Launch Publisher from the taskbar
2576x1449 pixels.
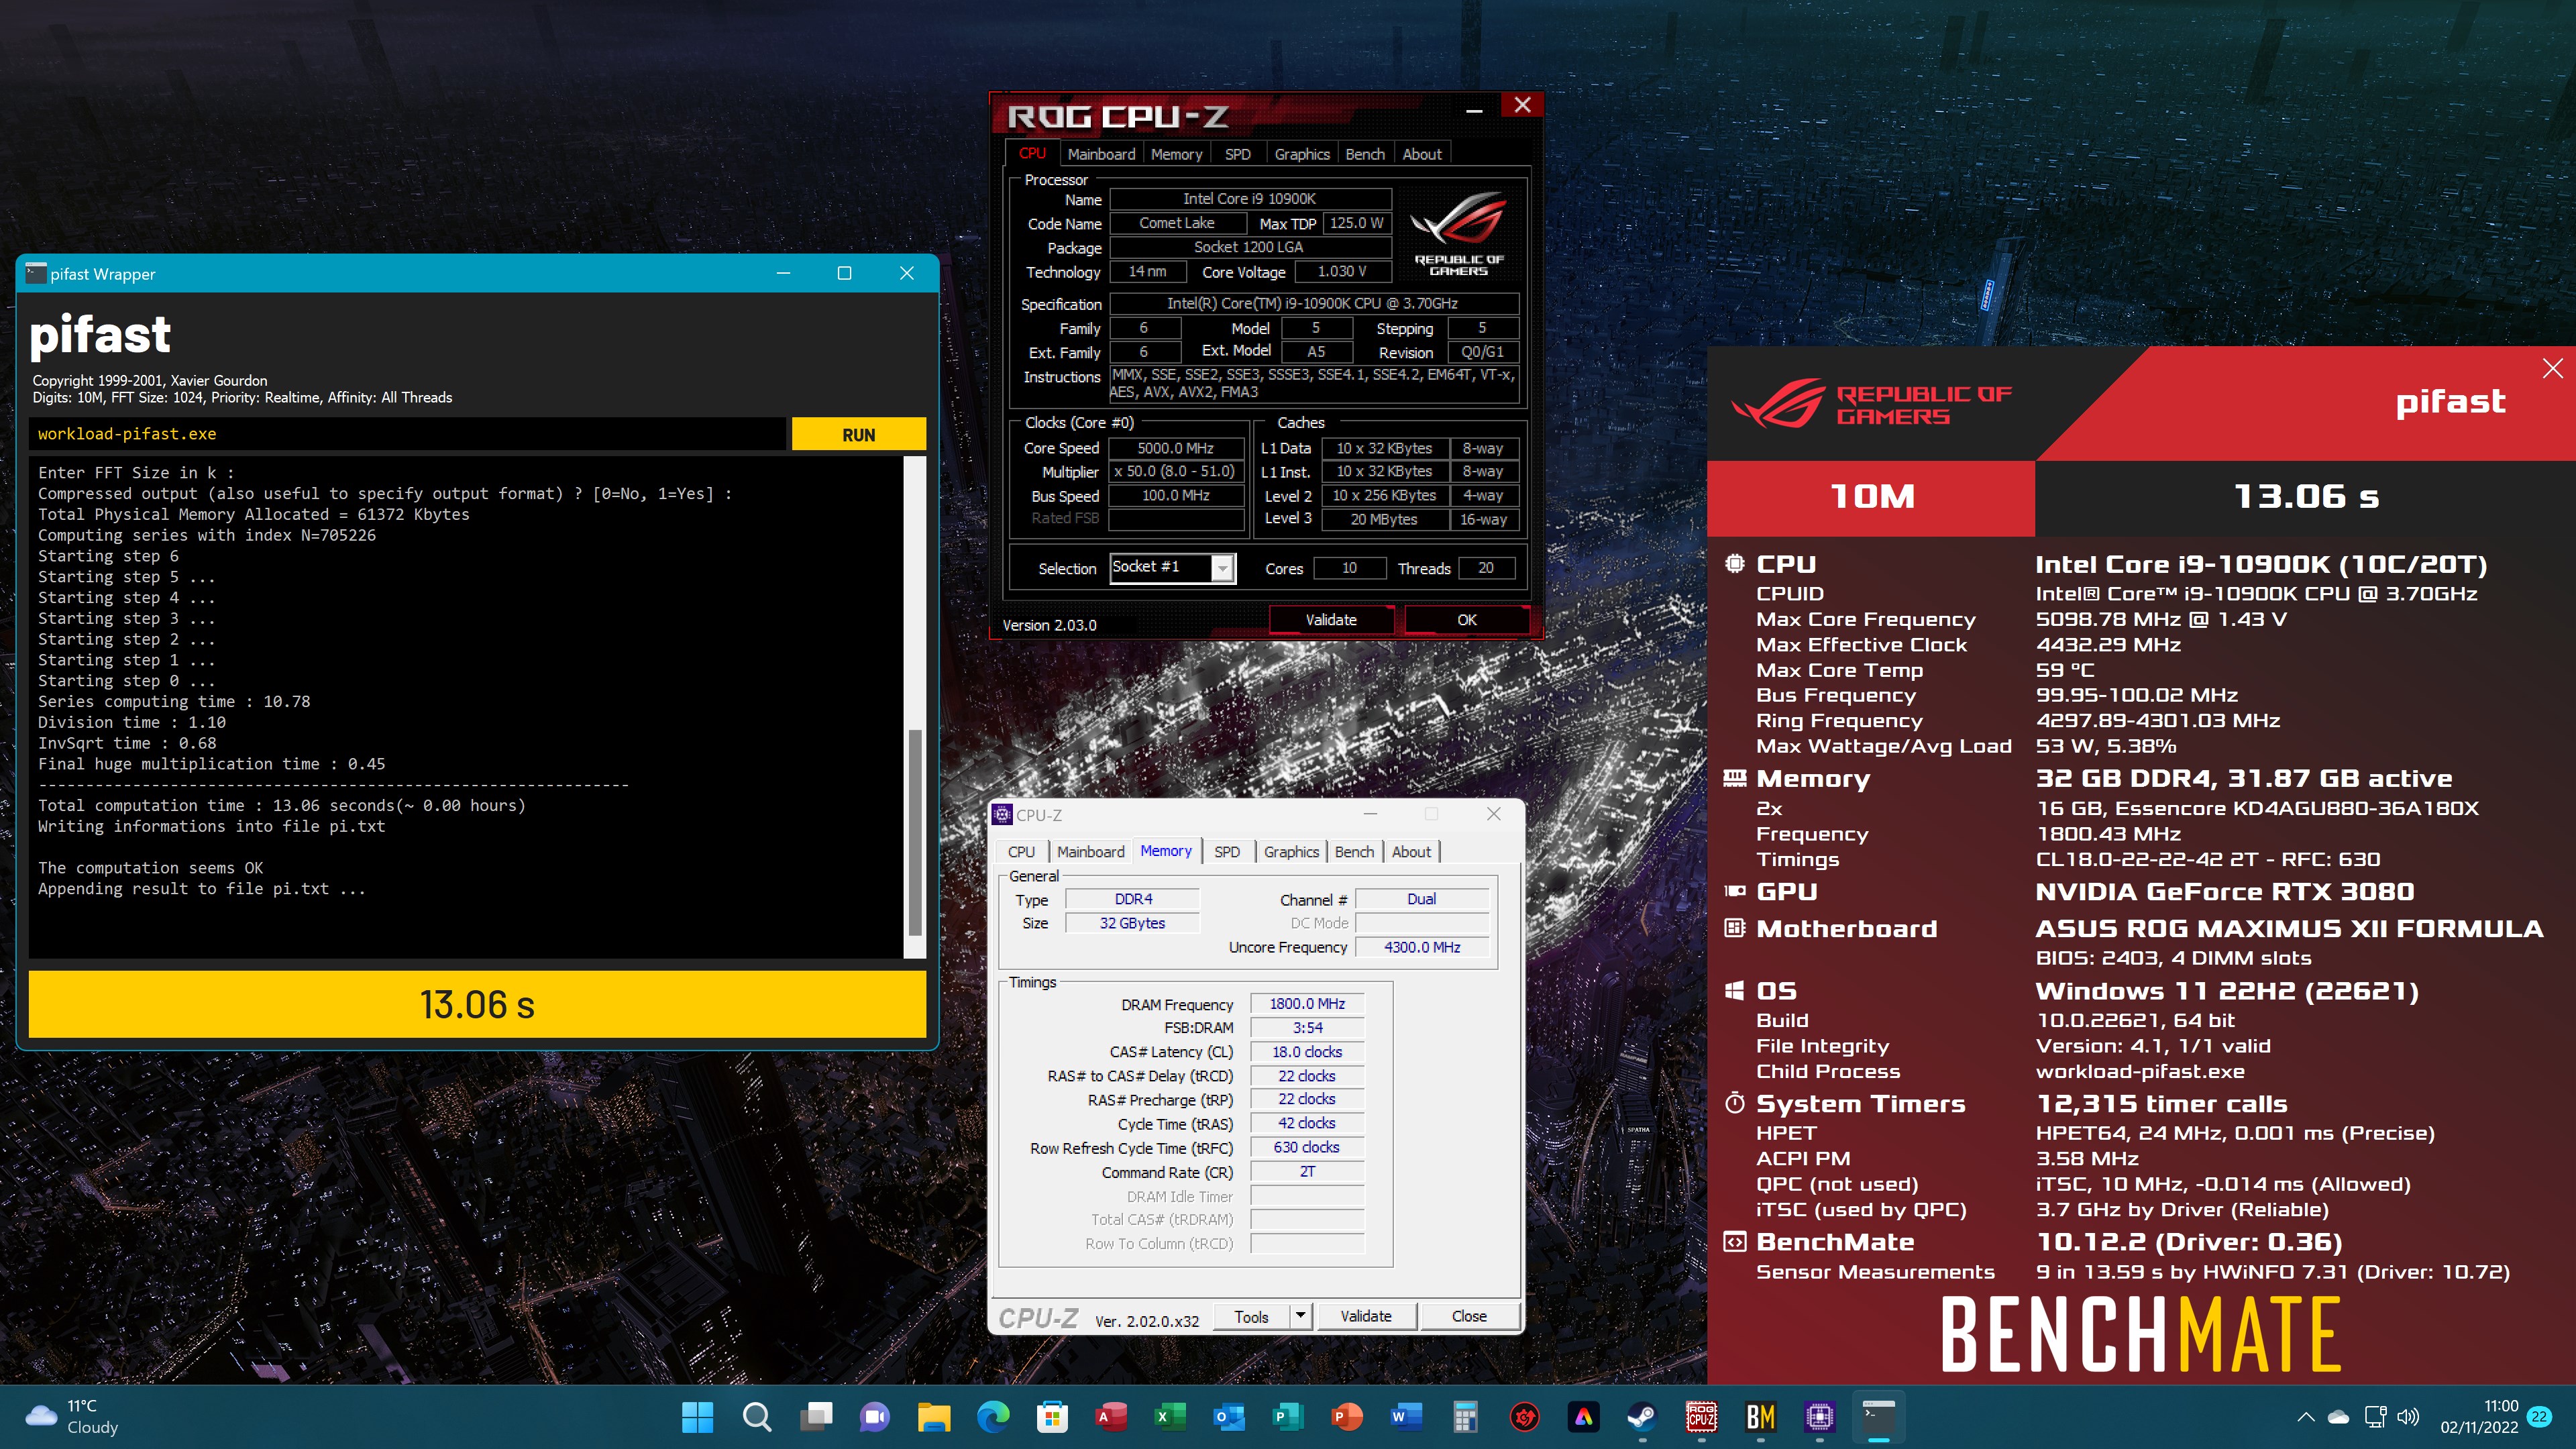(x=1287, y=1416)
